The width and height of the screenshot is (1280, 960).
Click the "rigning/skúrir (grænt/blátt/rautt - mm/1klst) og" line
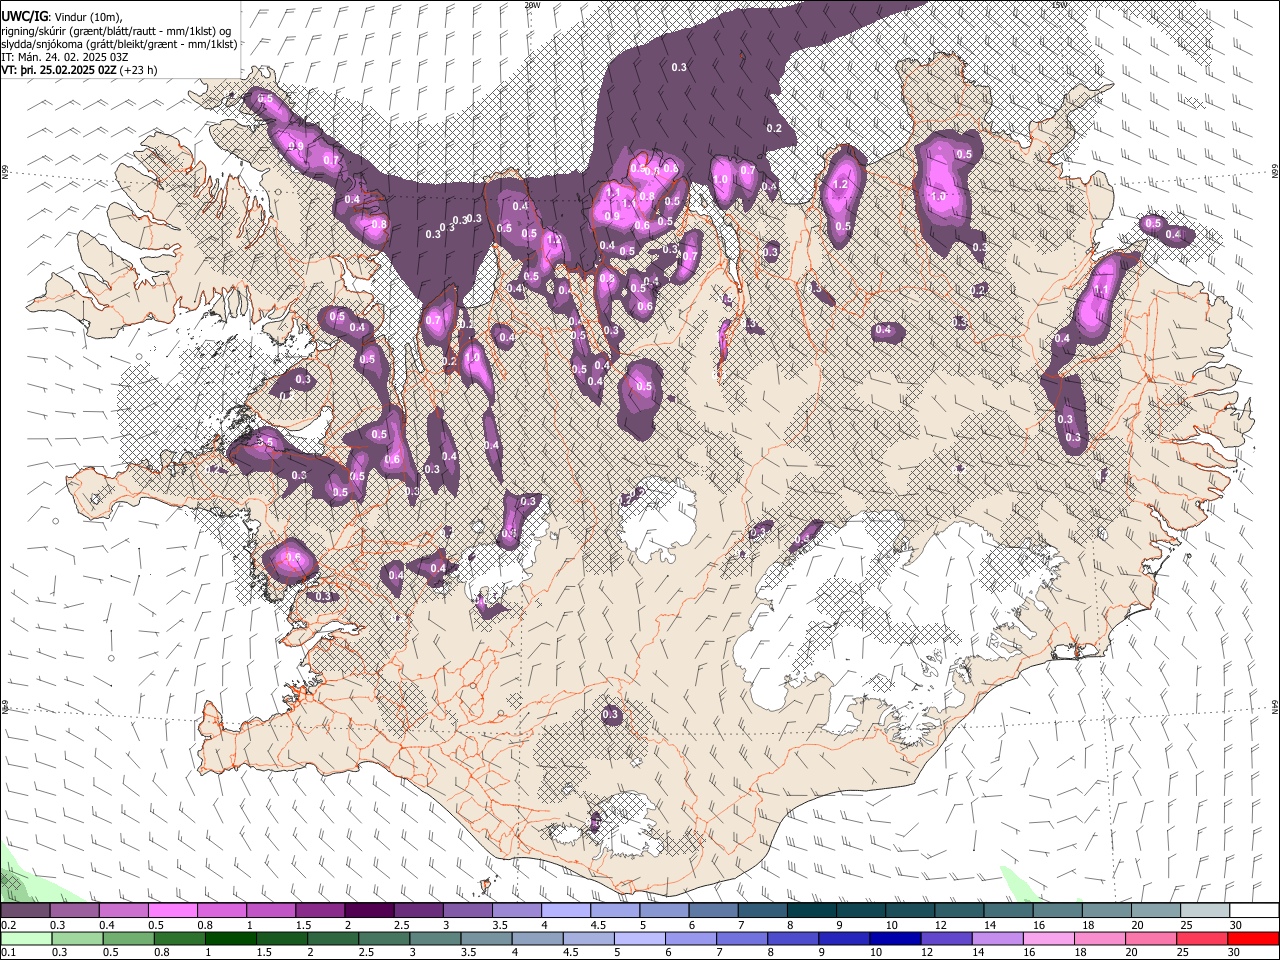117,30
